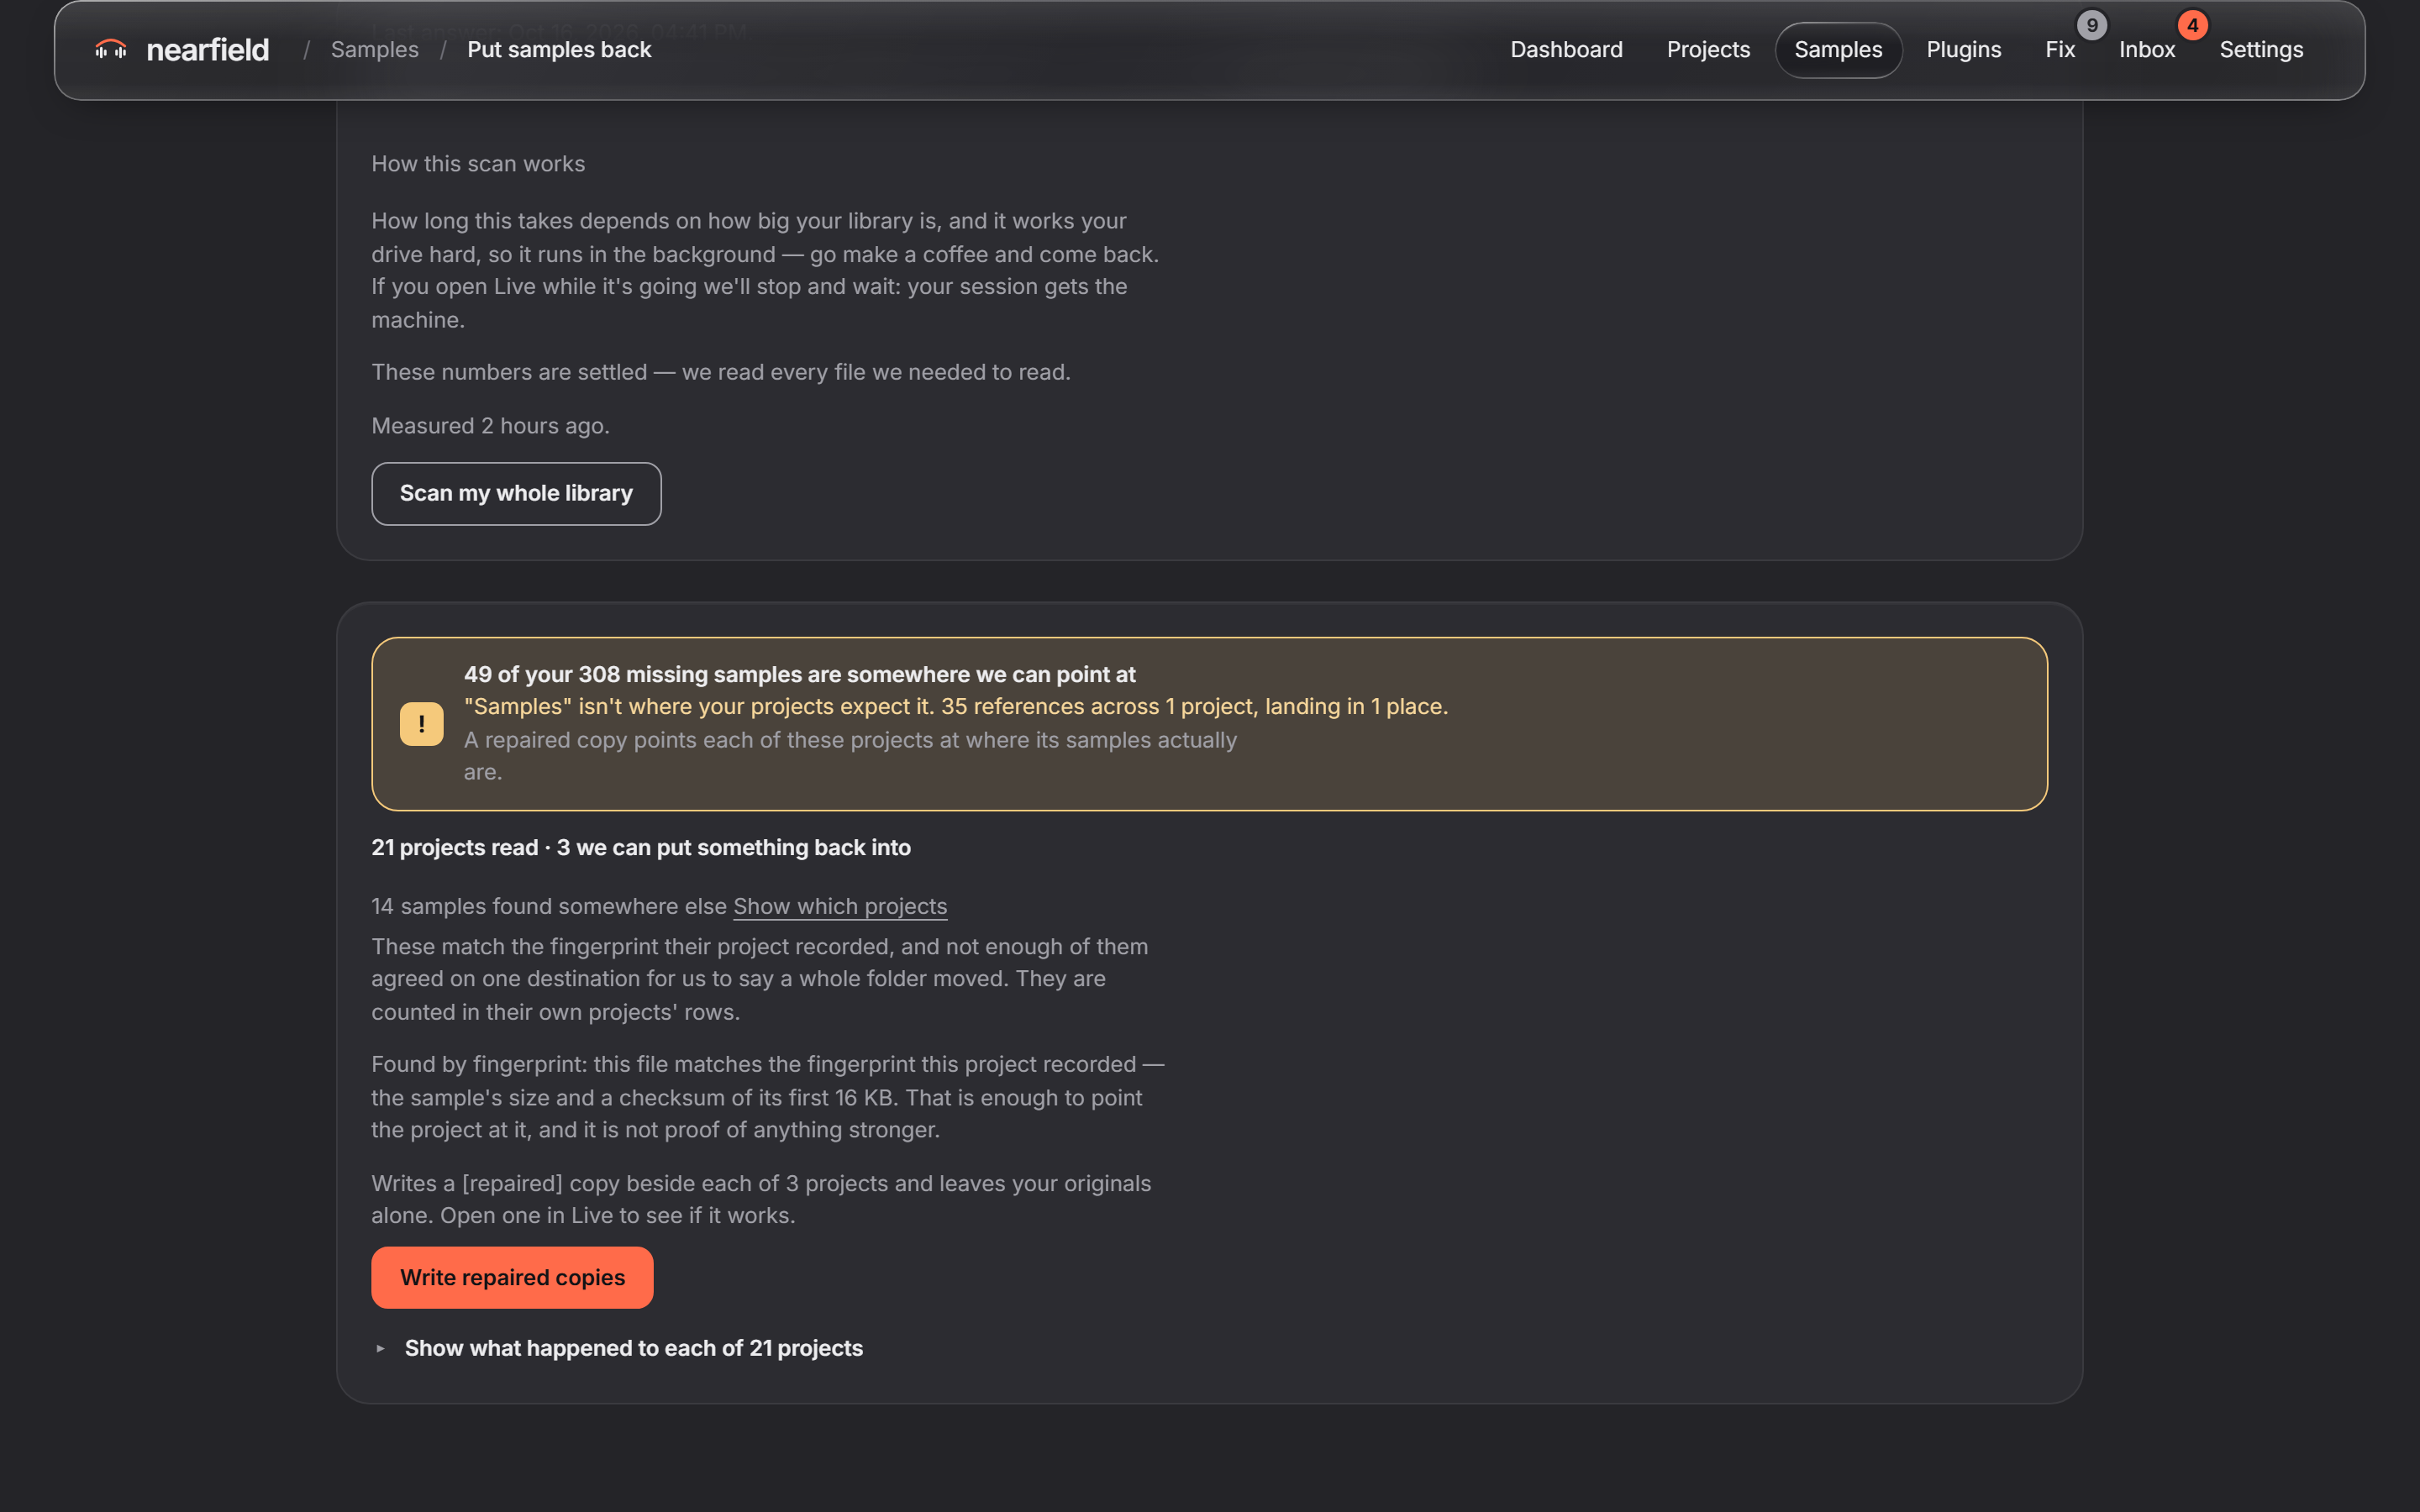The image size is (2420, 1512).
Task: Open the Plugins section
Action: click(x=1963, y=50)
